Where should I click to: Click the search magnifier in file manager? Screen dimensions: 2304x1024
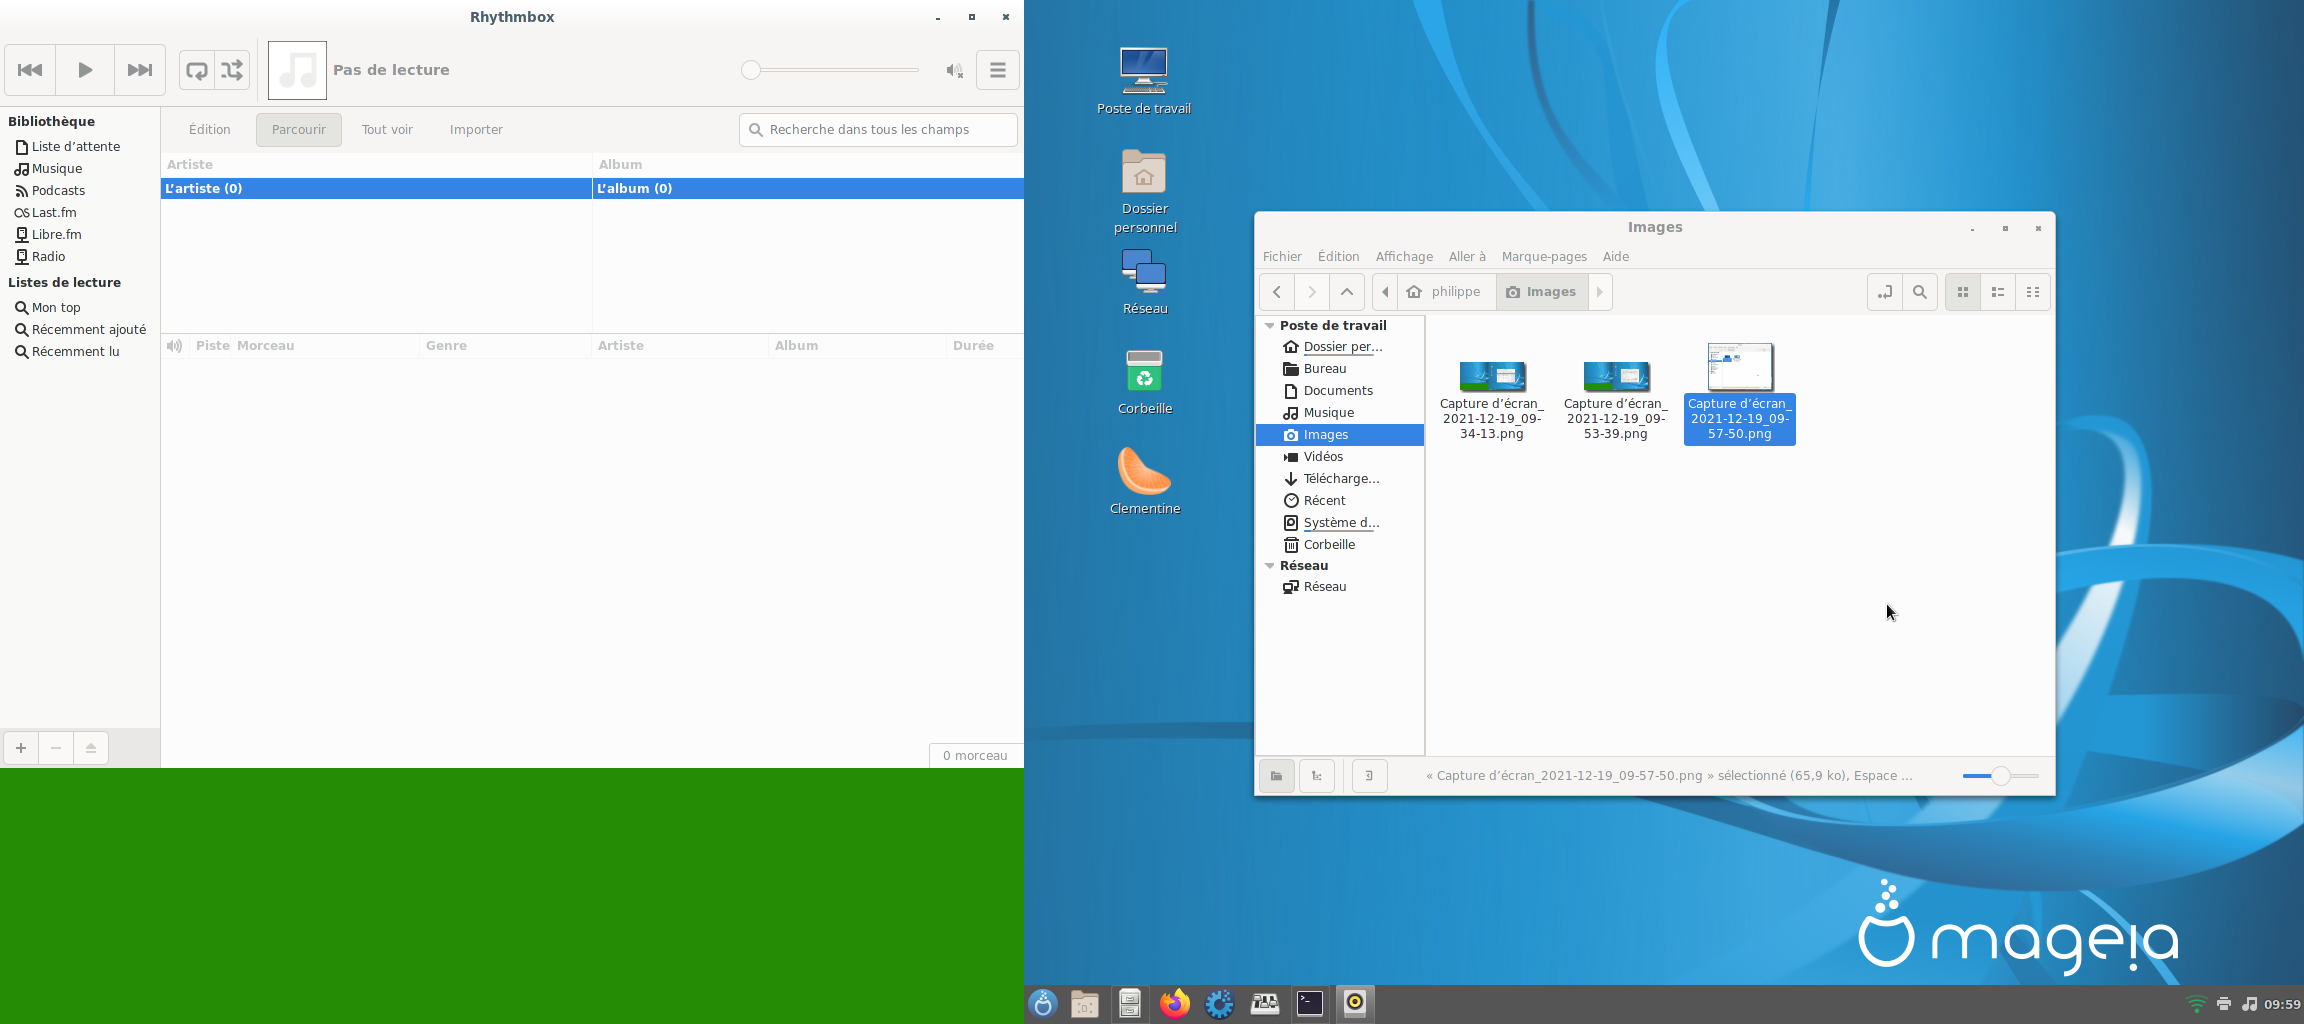[1920, 292]
